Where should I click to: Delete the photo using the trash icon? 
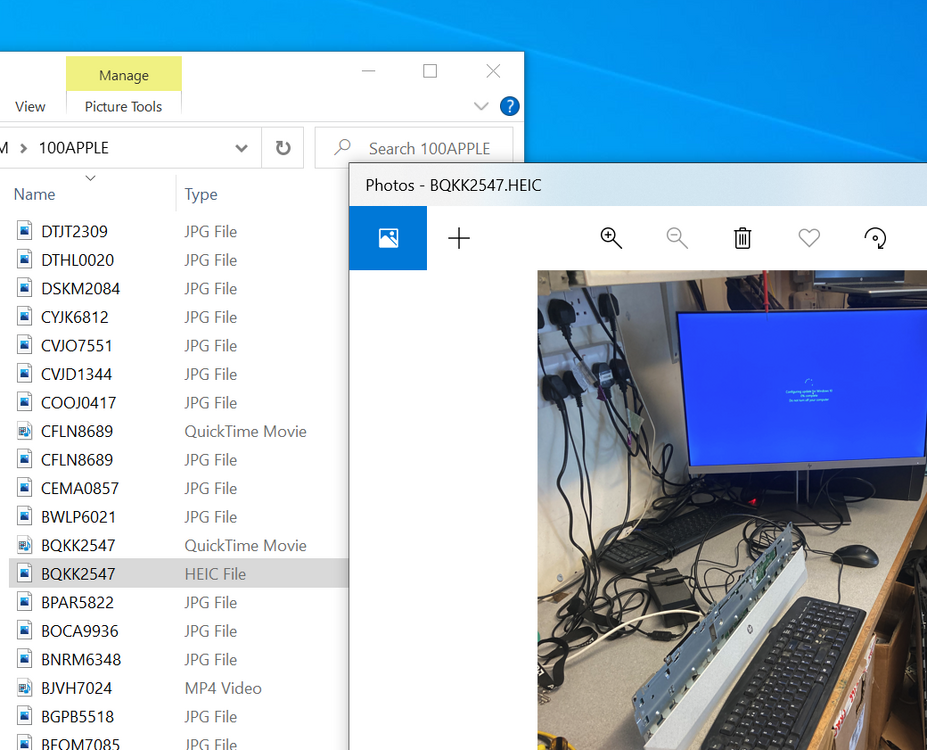coord(743,238)
